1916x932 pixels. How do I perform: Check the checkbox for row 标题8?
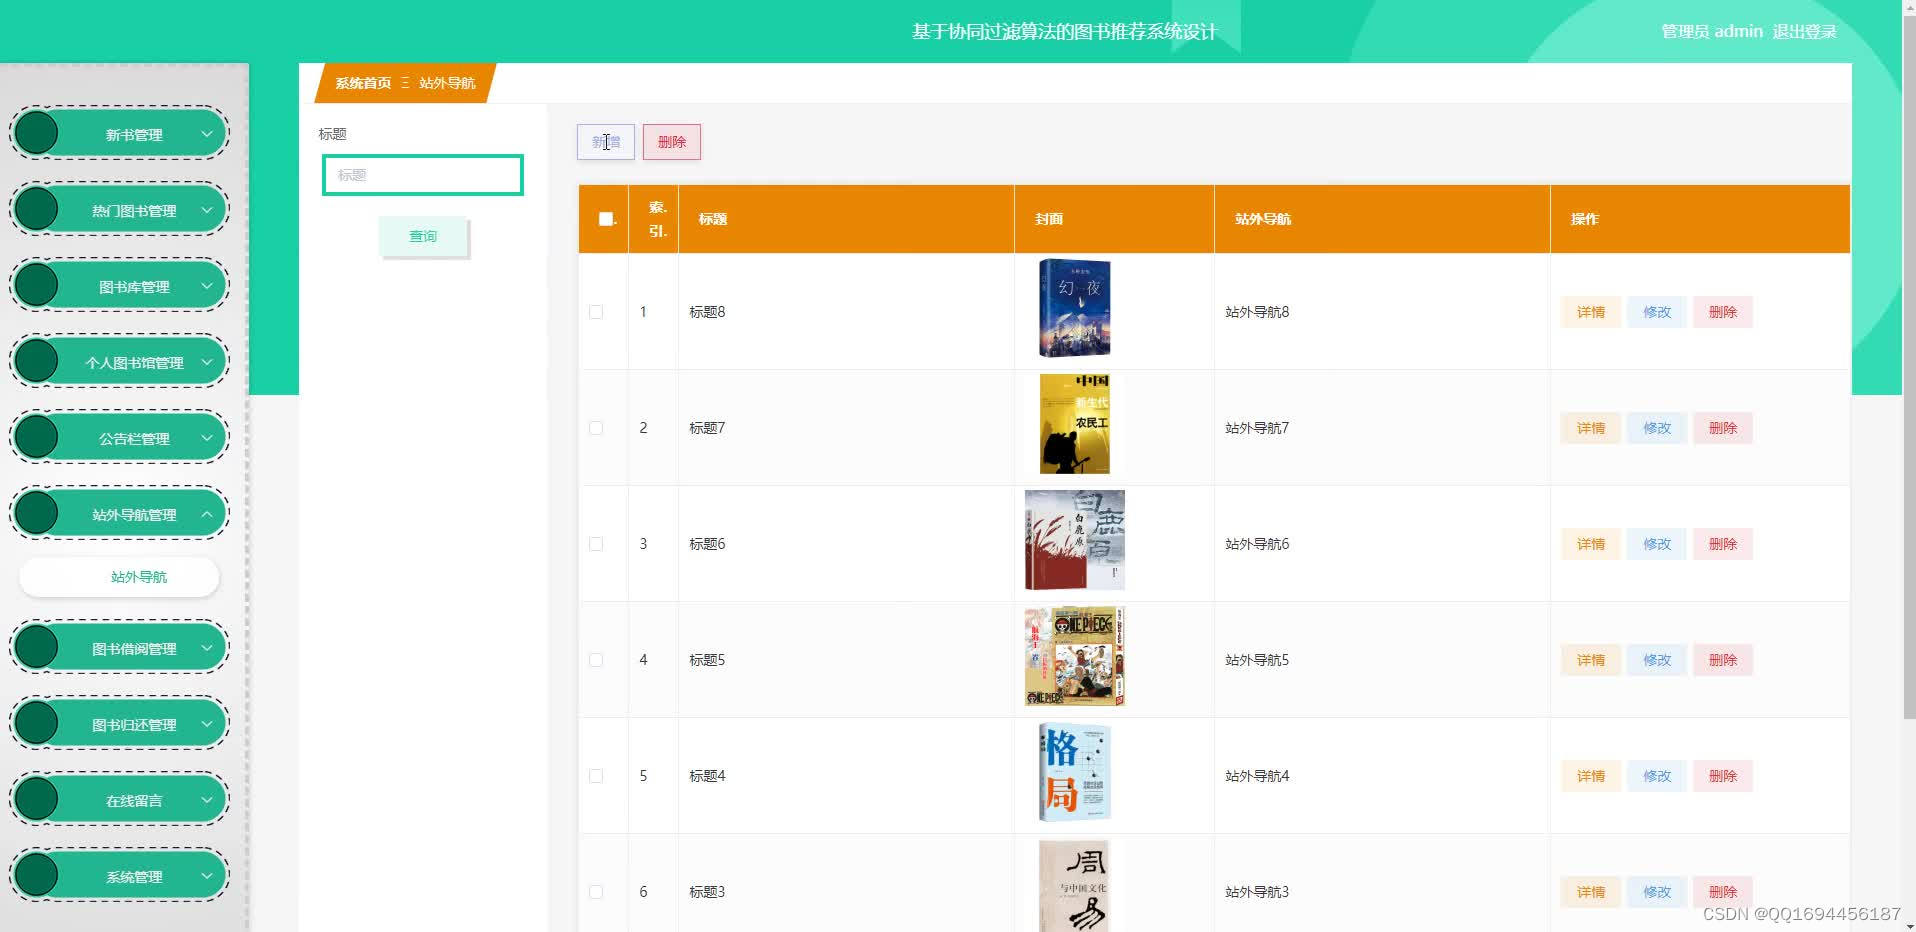[x=596, y=312]
